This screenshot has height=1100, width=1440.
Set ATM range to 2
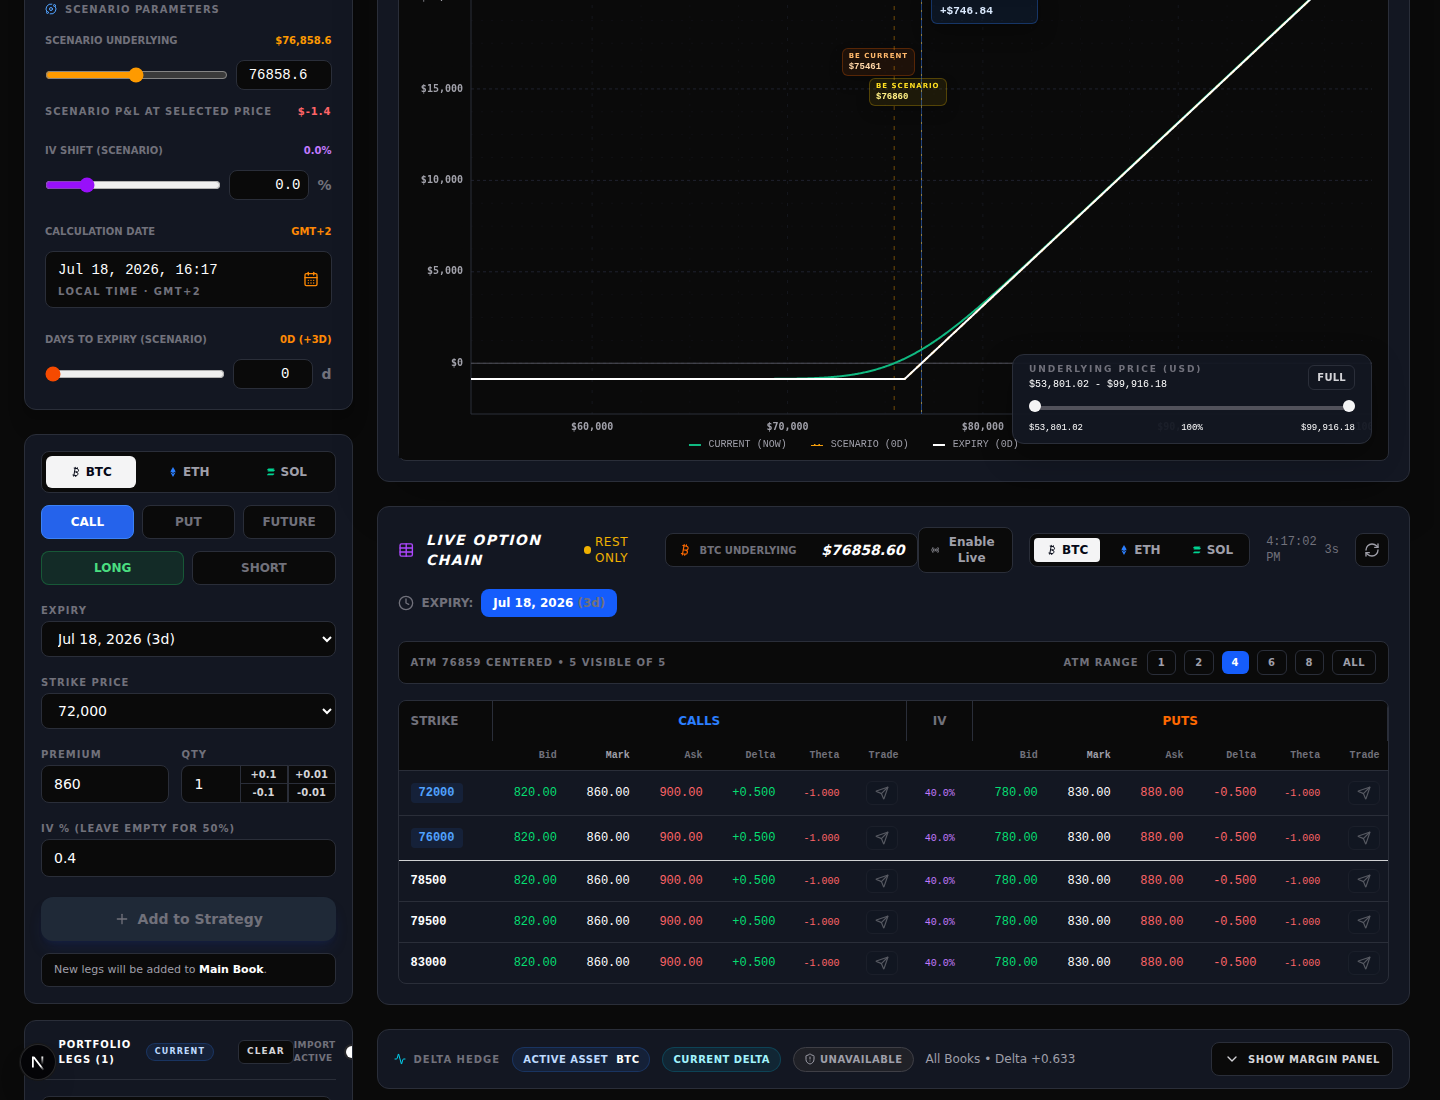coord(1198,662)
